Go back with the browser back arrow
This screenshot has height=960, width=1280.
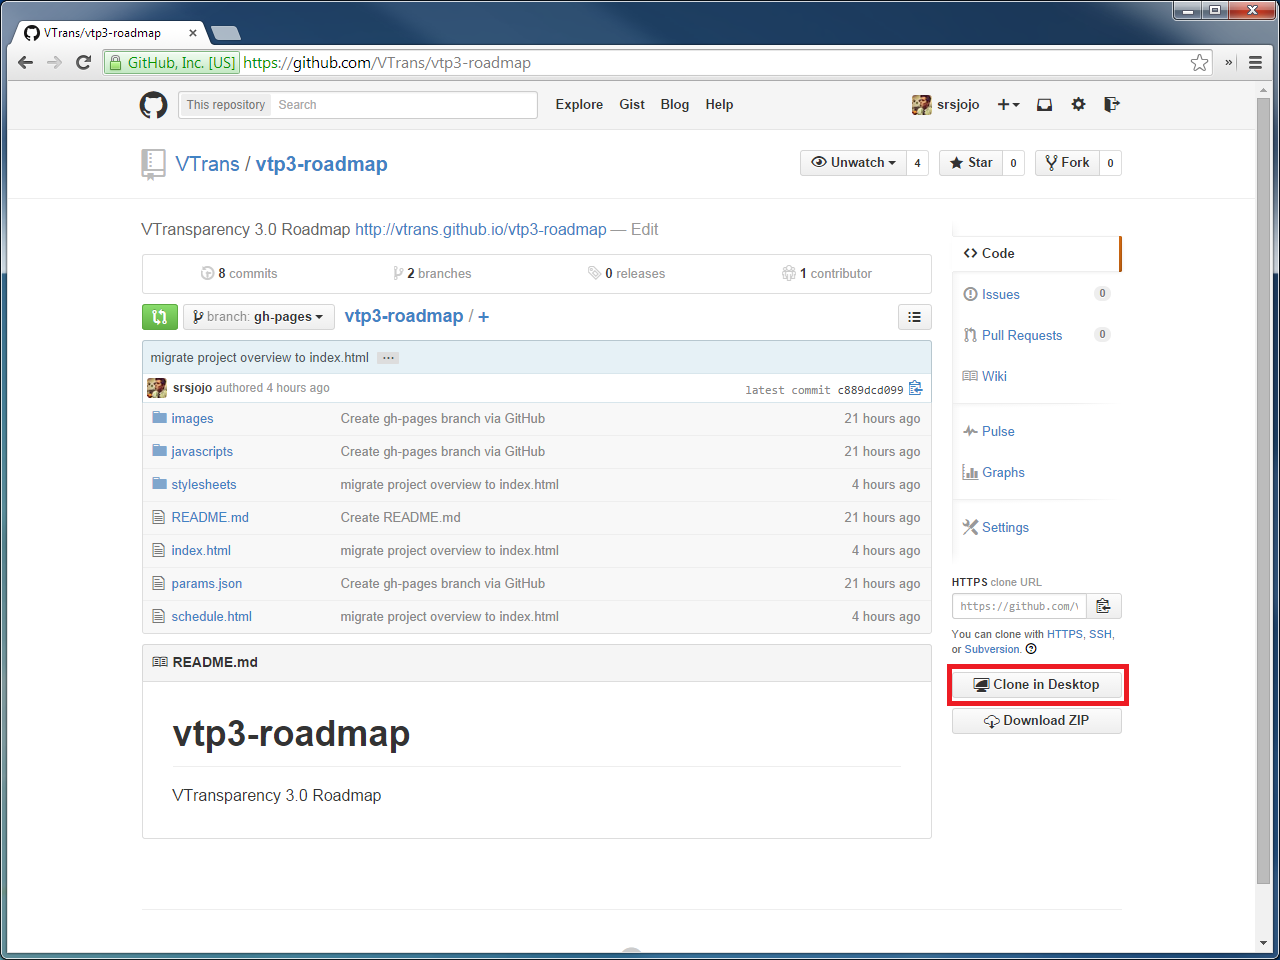tap(26, 62)
